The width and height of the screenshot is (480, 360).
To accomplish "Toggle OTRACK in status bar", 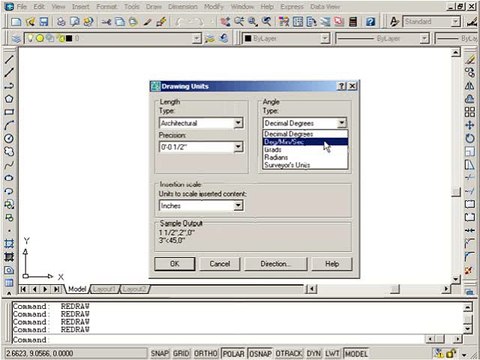I will pos(289,353).
